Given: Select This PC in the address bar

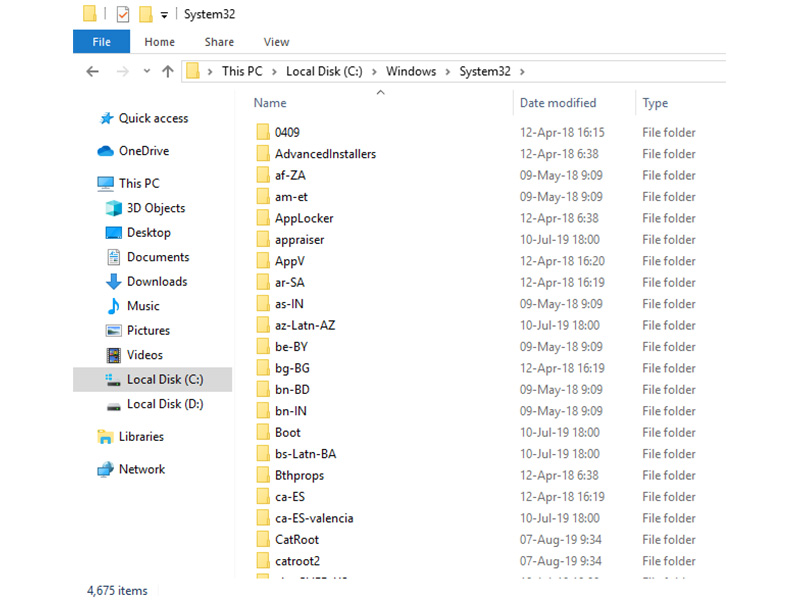Looking at the screenshot, I should 242,71.
